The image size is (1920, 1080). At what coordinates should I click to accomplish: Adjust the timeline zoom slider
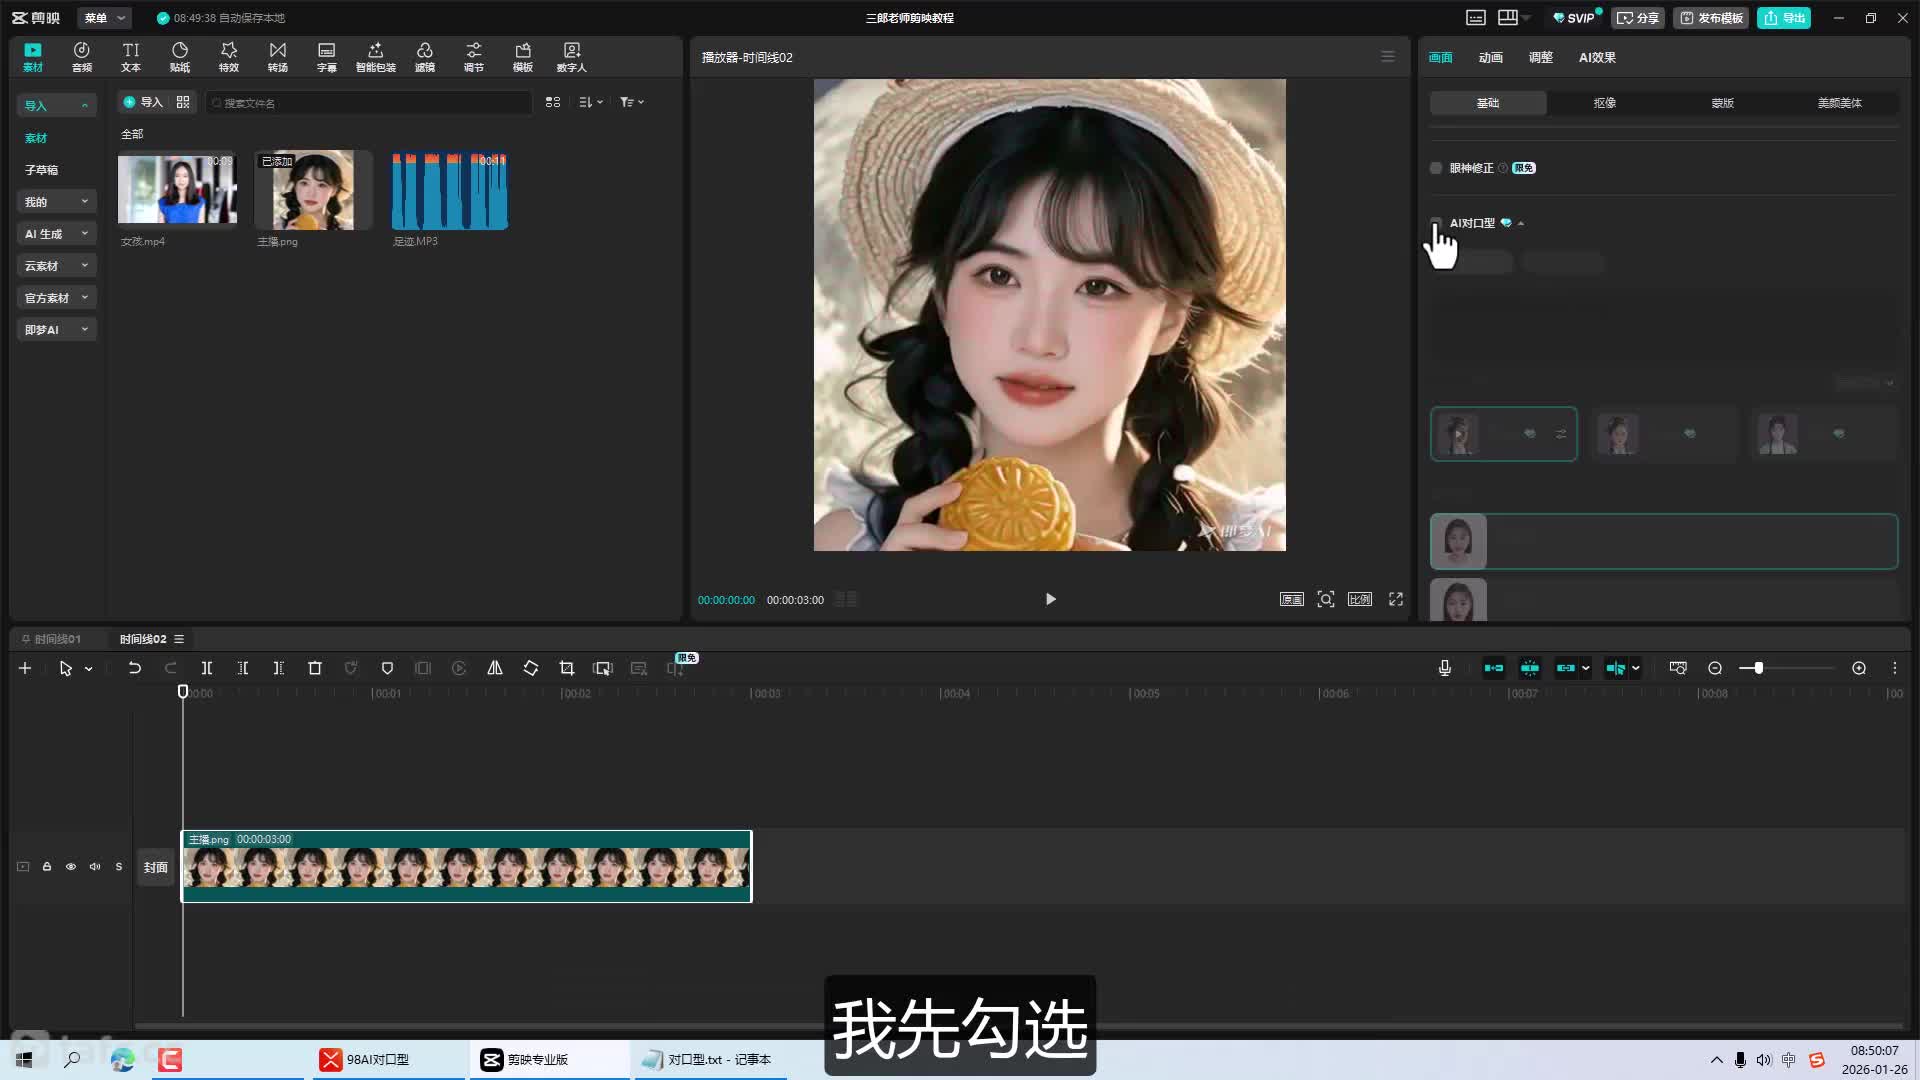(1758, 668)
